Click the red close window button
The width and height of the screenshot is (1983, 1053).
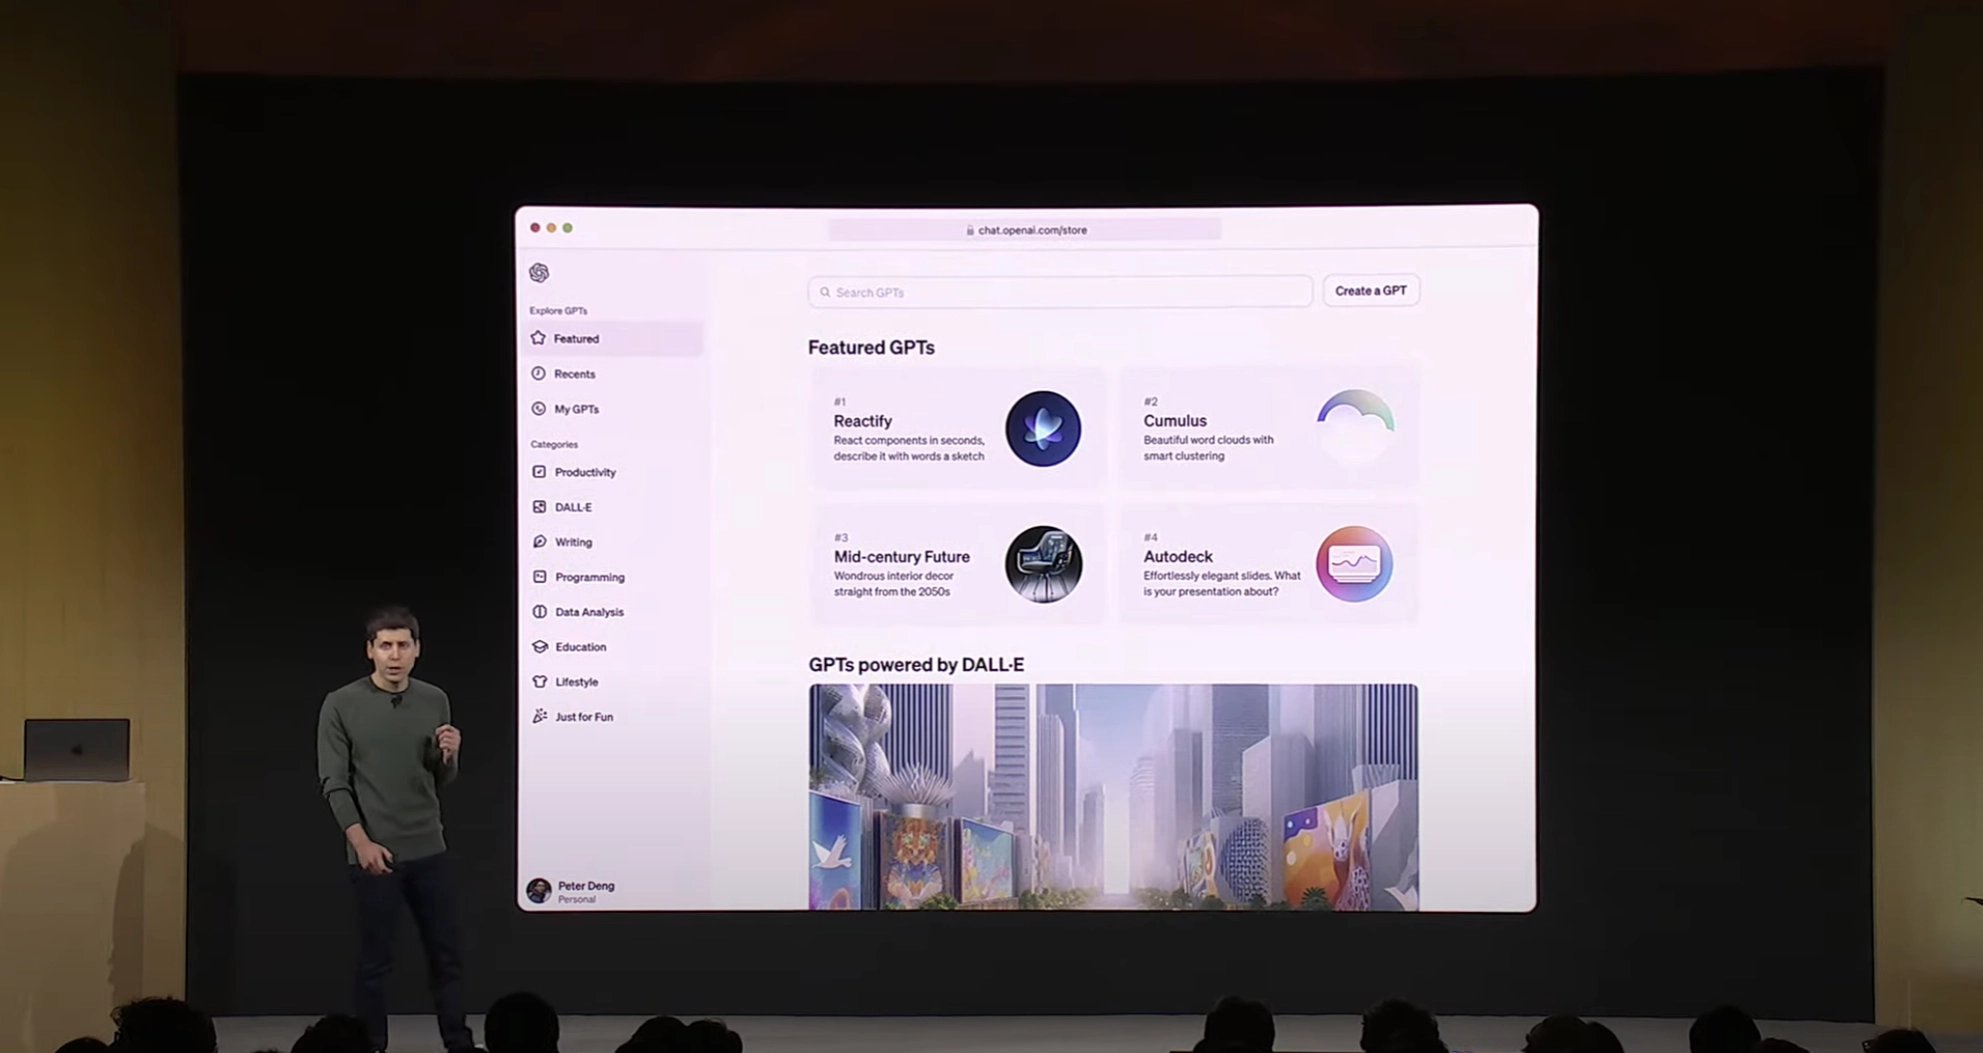tap(535, 228)
